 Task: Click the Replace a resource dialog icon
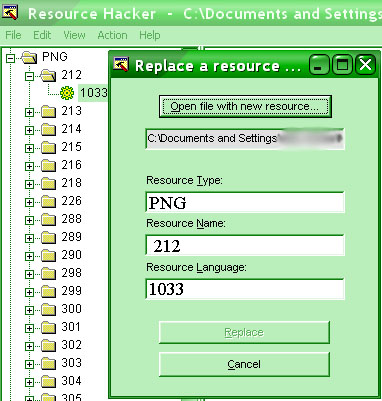click(121, 64)
